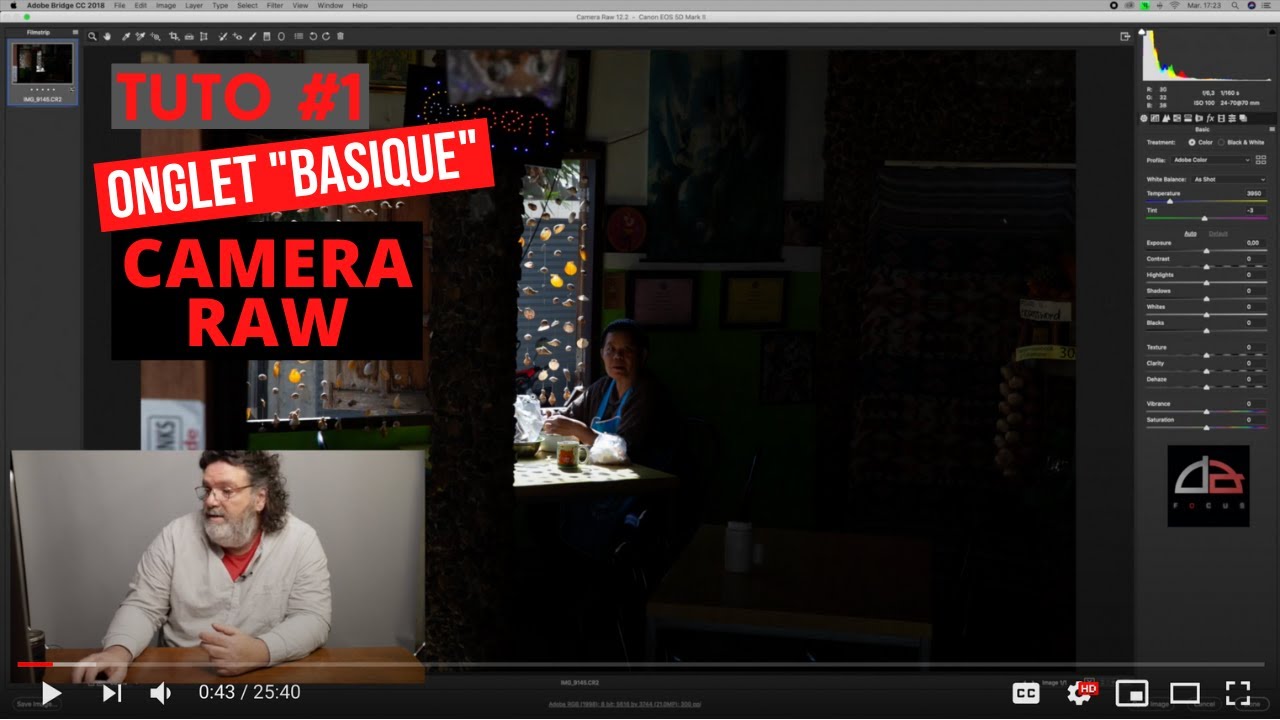Viewport: 1280px width, 720px height.
Task: Open the Profile dropdown showing Adobe Color
Action: (x=1211, y=160)
